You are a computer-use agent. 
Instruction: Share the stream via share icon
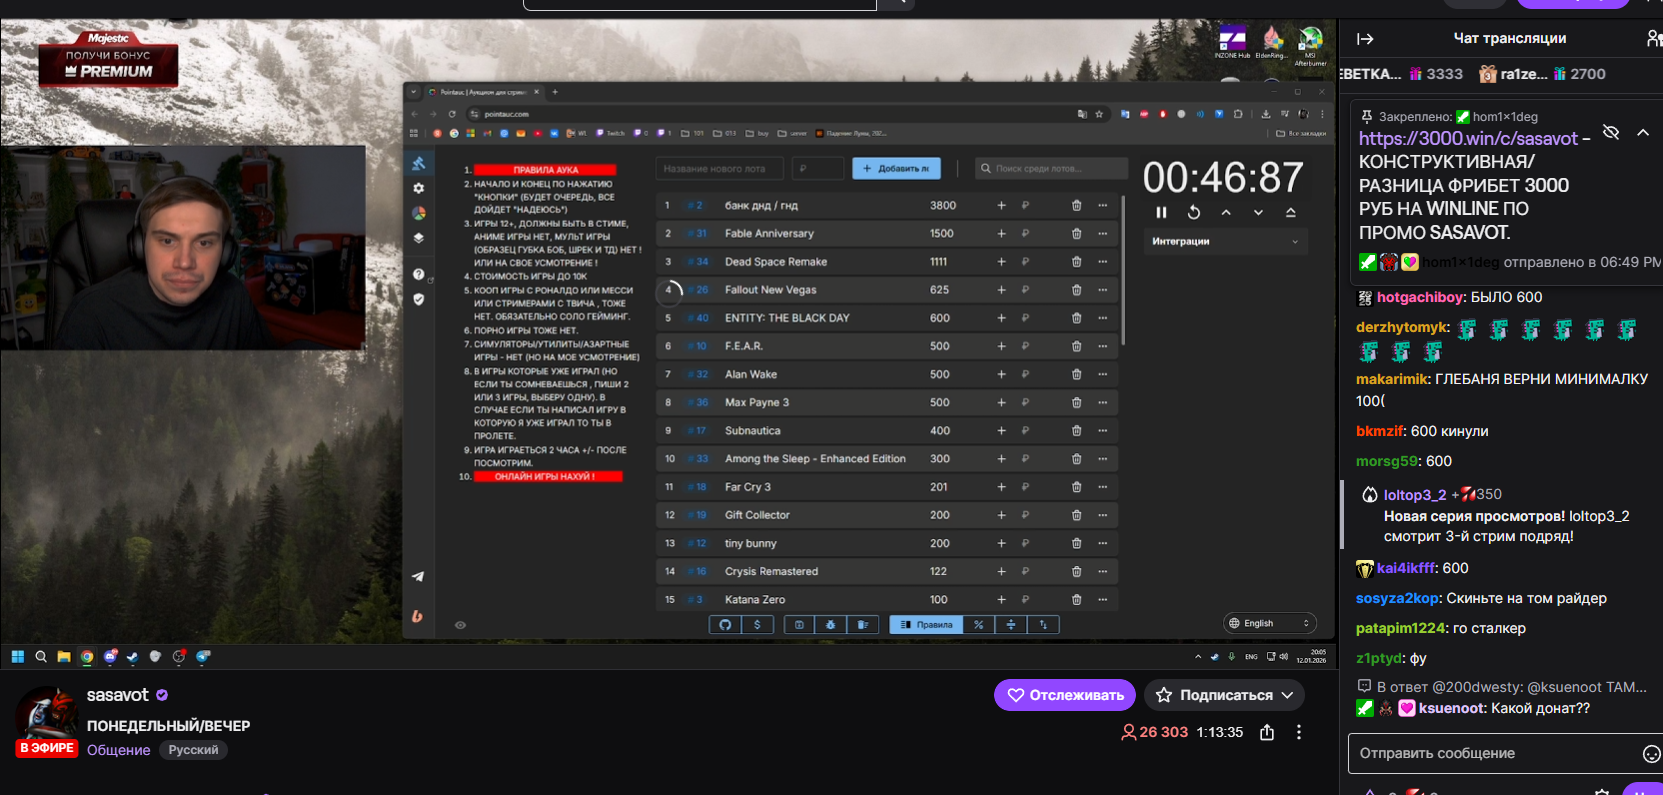pyautogui.click(x=1267, y=732)
